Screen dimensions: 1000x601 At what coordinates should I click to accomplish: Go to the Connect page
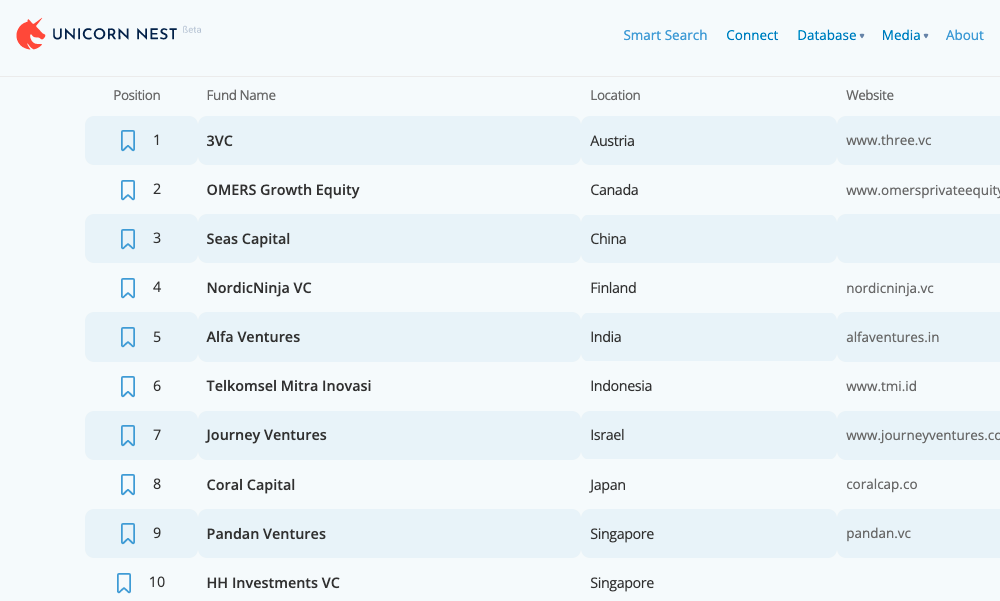(x=752, y=35)
